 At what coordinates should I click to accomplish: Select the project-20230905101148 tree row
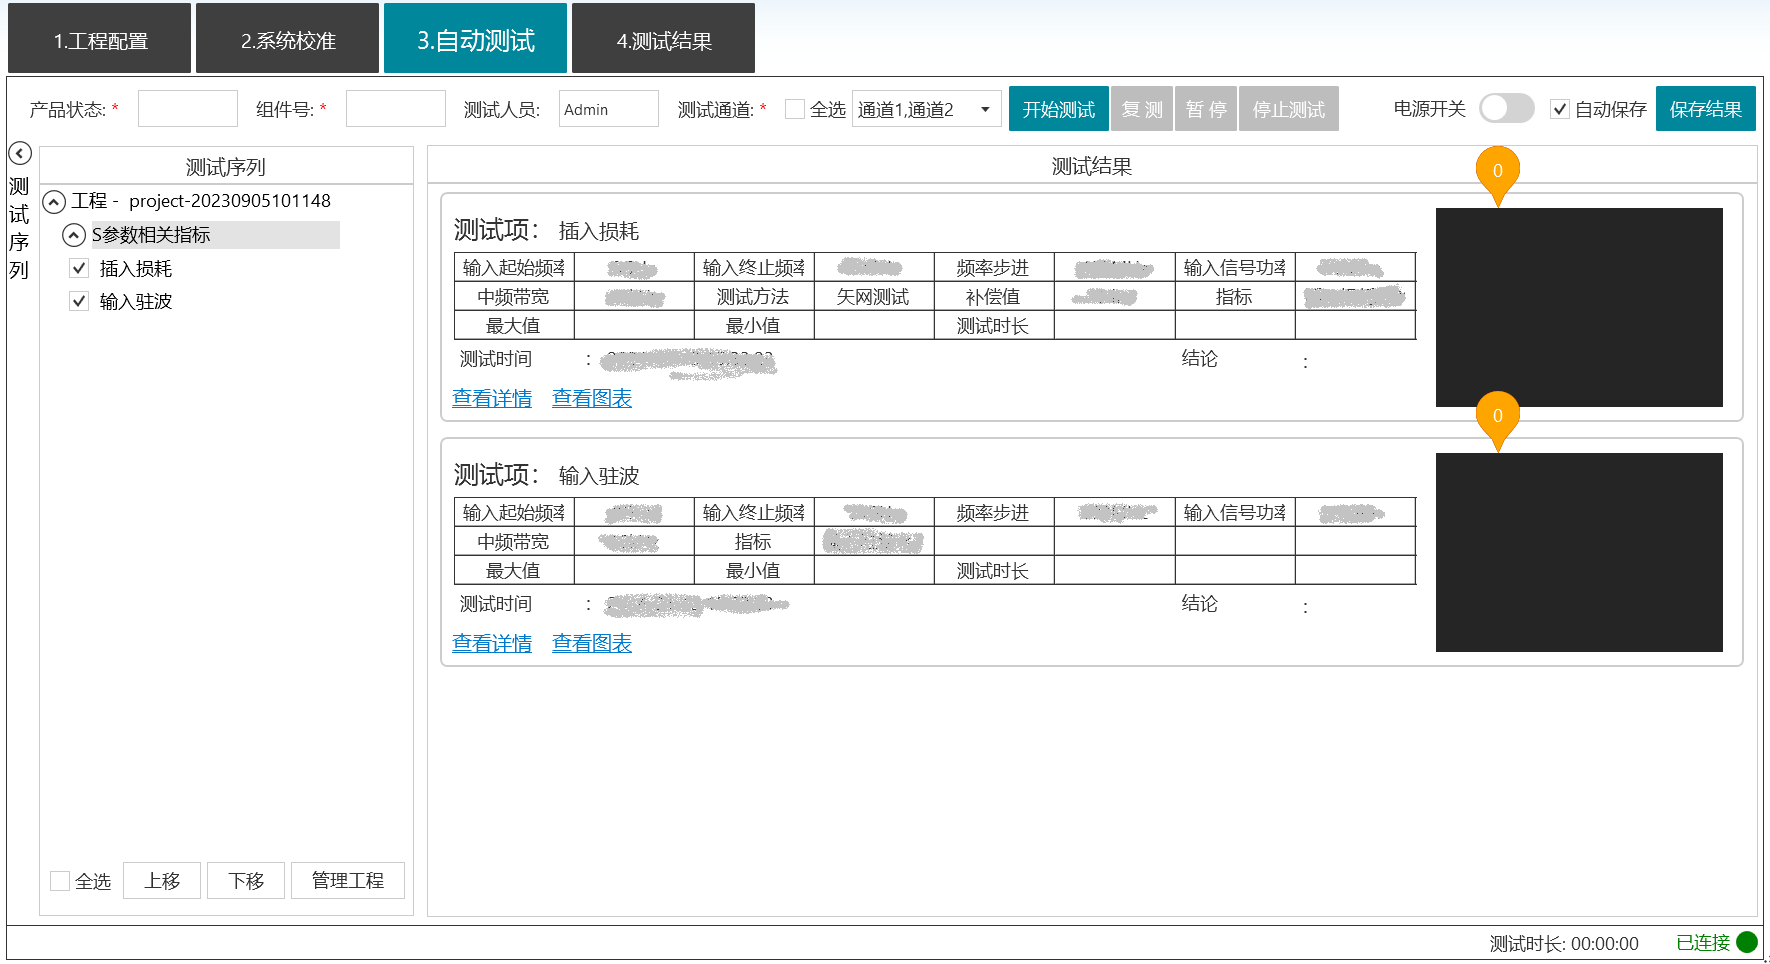pyautogui.click(x=201, y=201)
